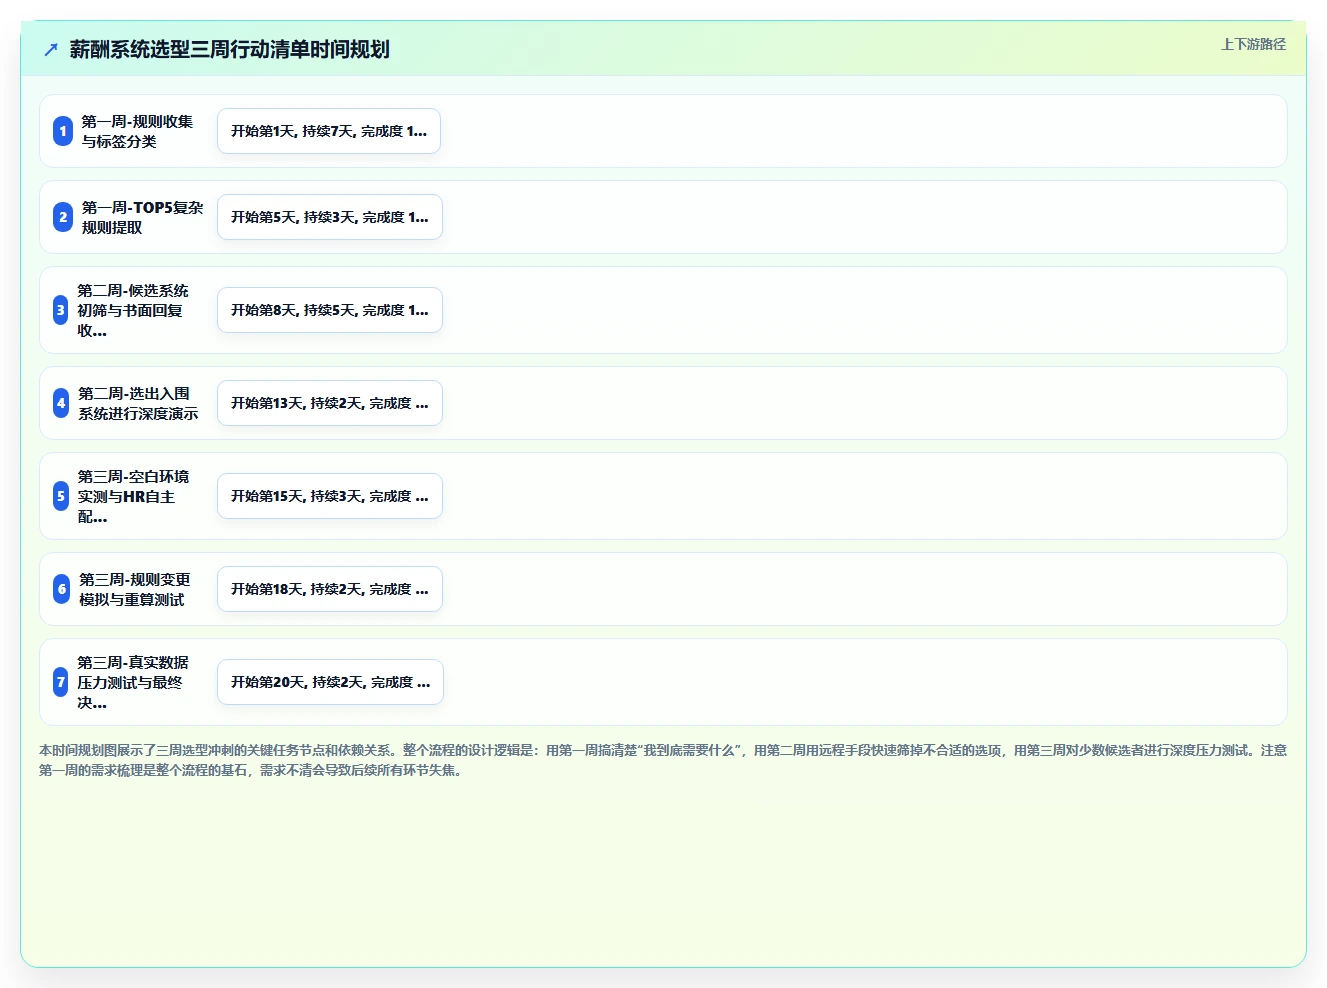Select the number 5 step badge
The image size is (1327, 988).
point(61,496)
